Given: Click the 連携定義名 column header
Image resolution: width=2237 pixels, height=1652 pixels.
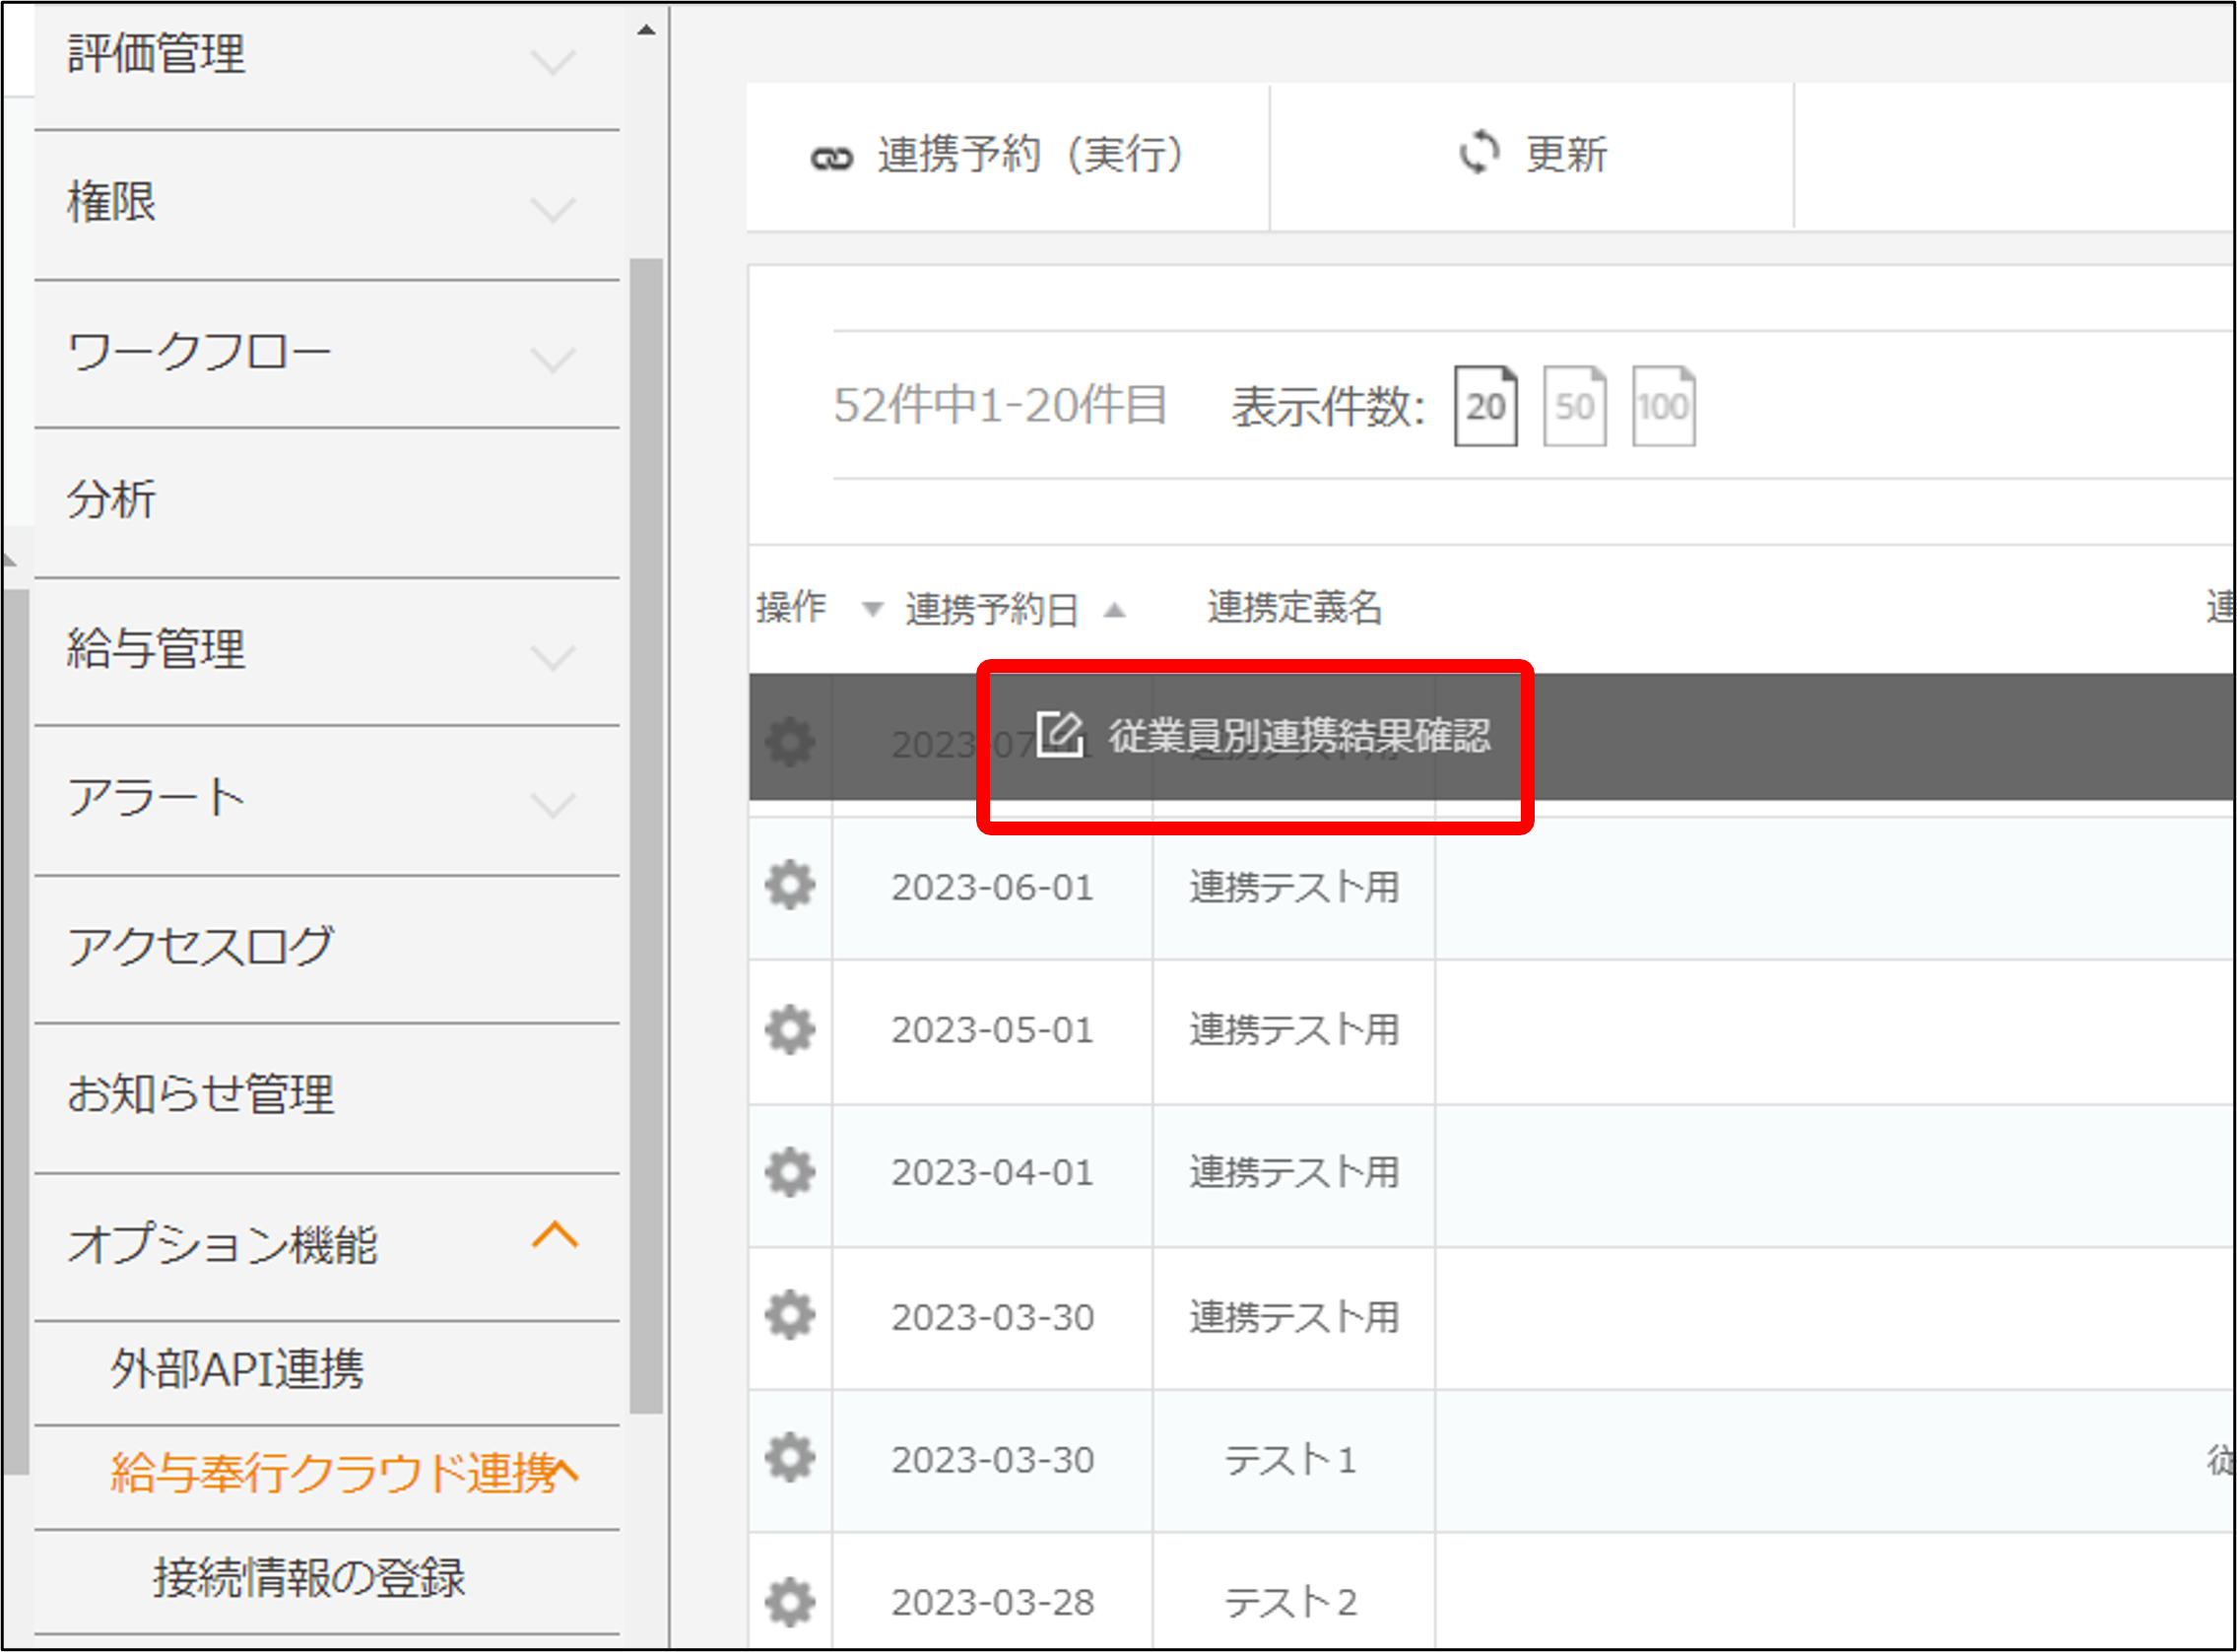Looking at the screenshot, I should (x=1294, y=607).
